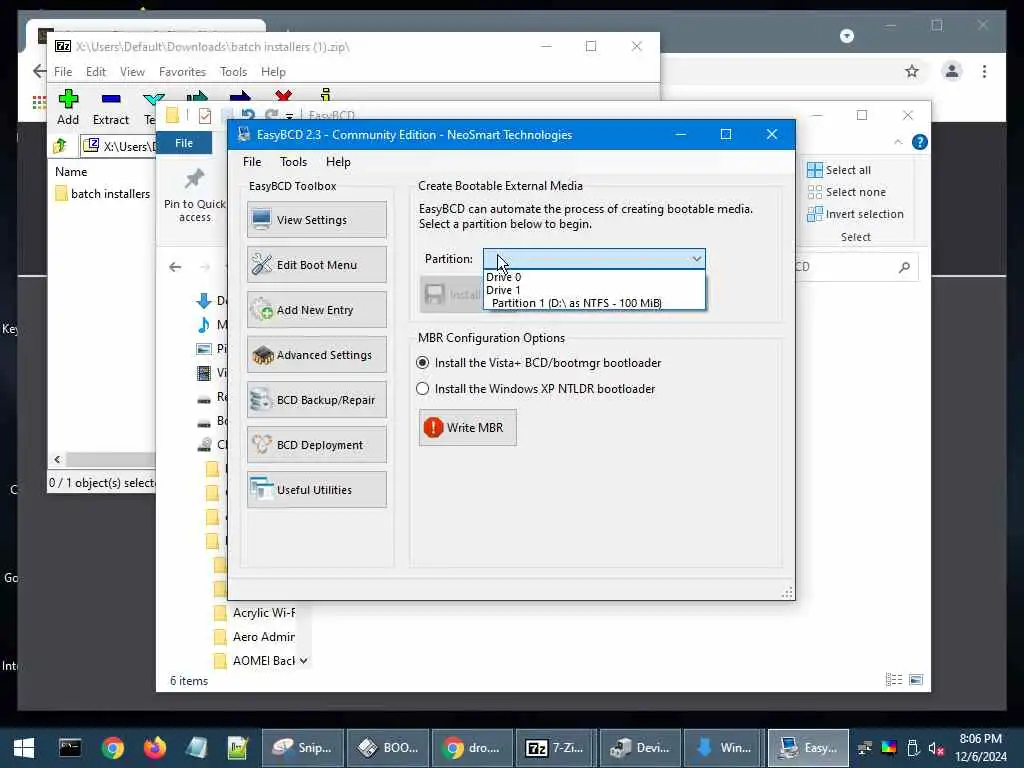Click the Info icon in 7-Zip toolbar
This screenshot has width=1024, height=768.
pyautogui.click(x=326, y=96)
